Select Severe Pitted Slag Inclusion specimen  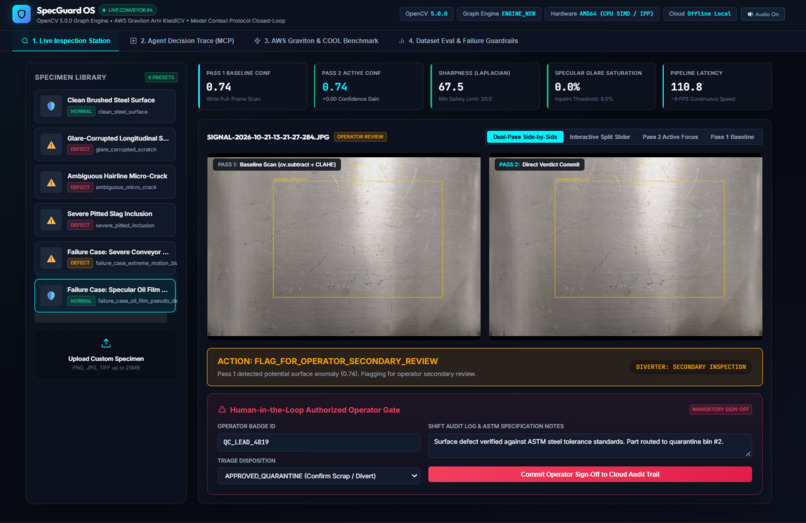click(105, 220)
